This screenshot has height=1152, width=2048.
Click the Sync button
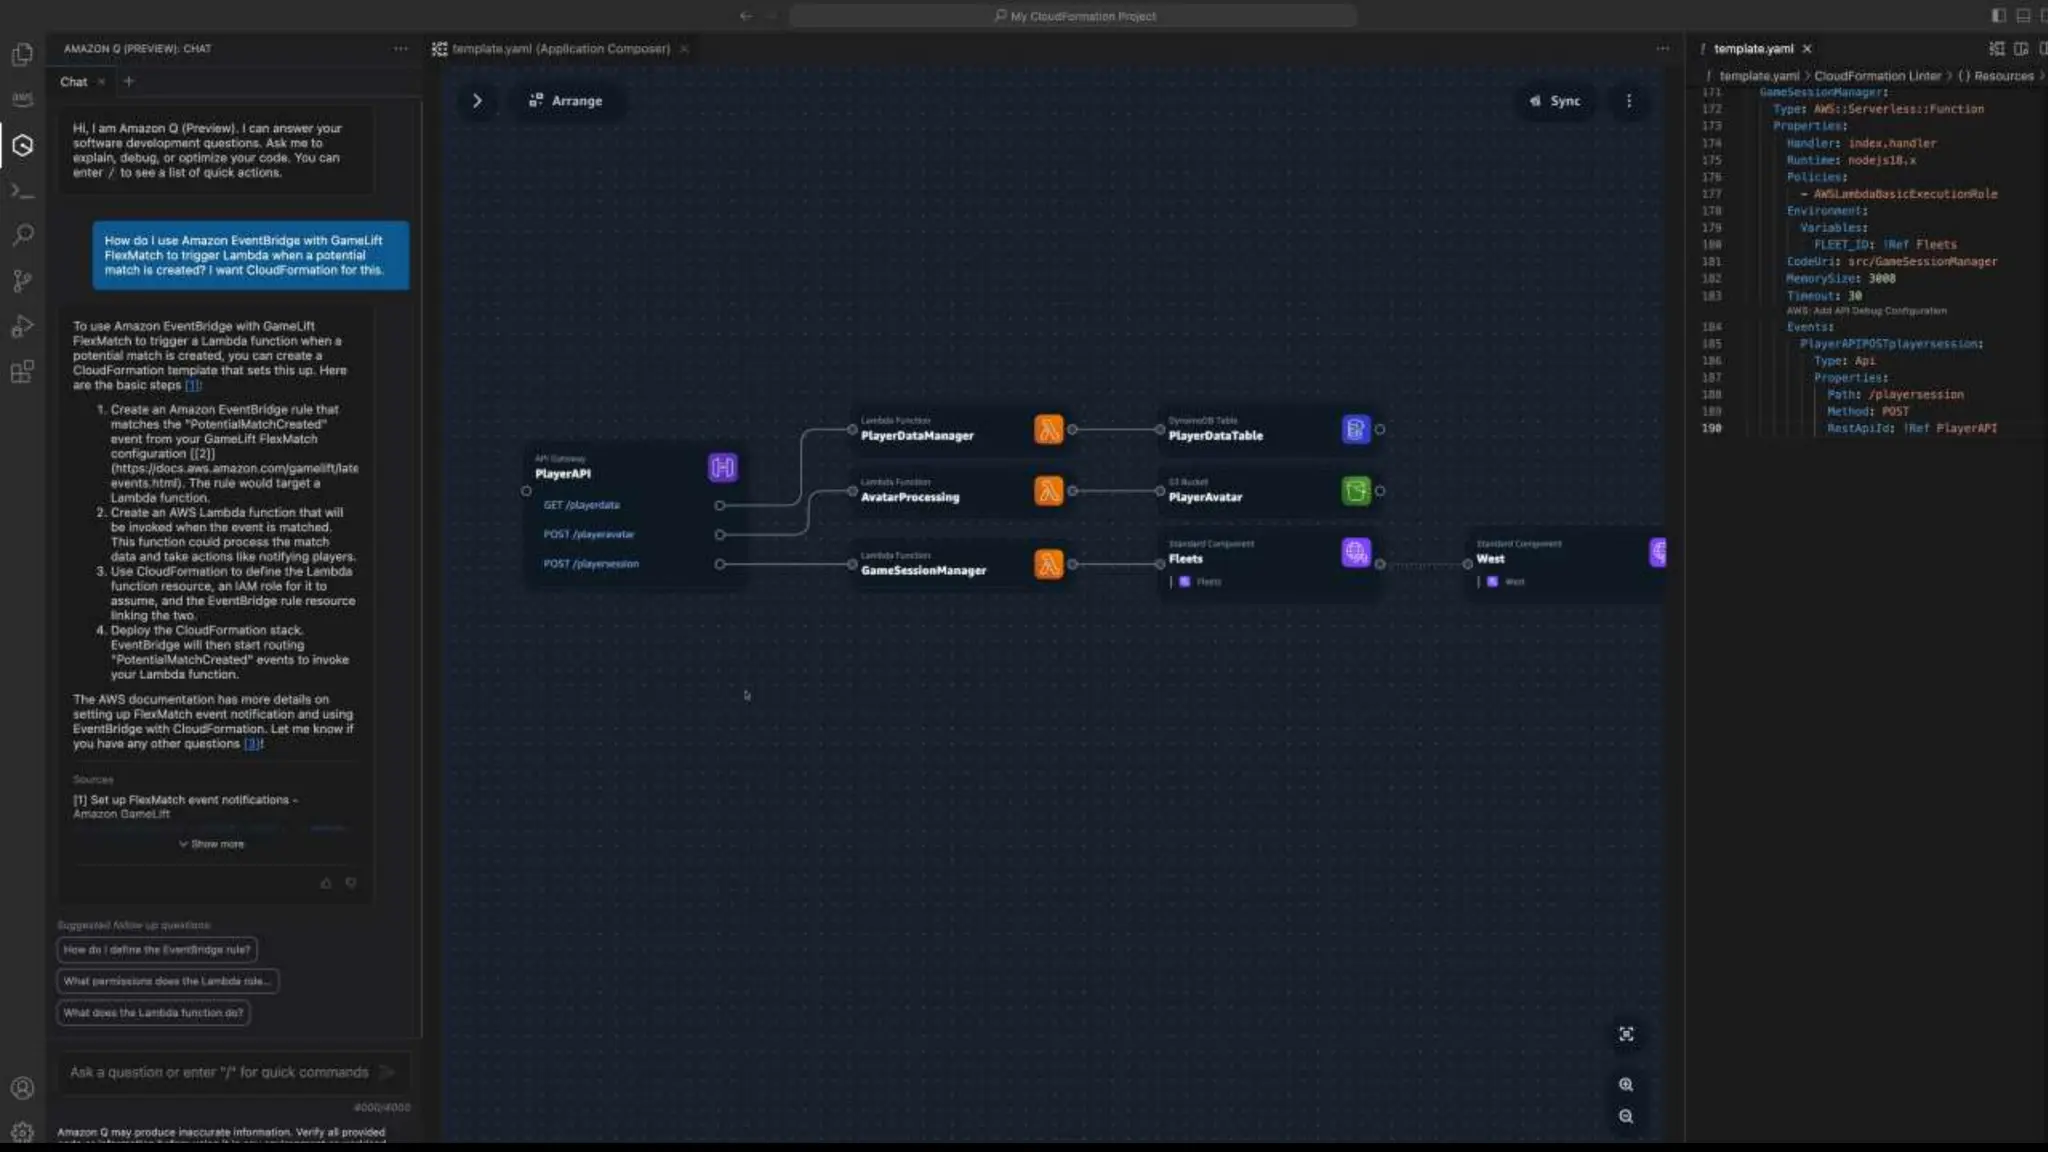[1555, 101]
